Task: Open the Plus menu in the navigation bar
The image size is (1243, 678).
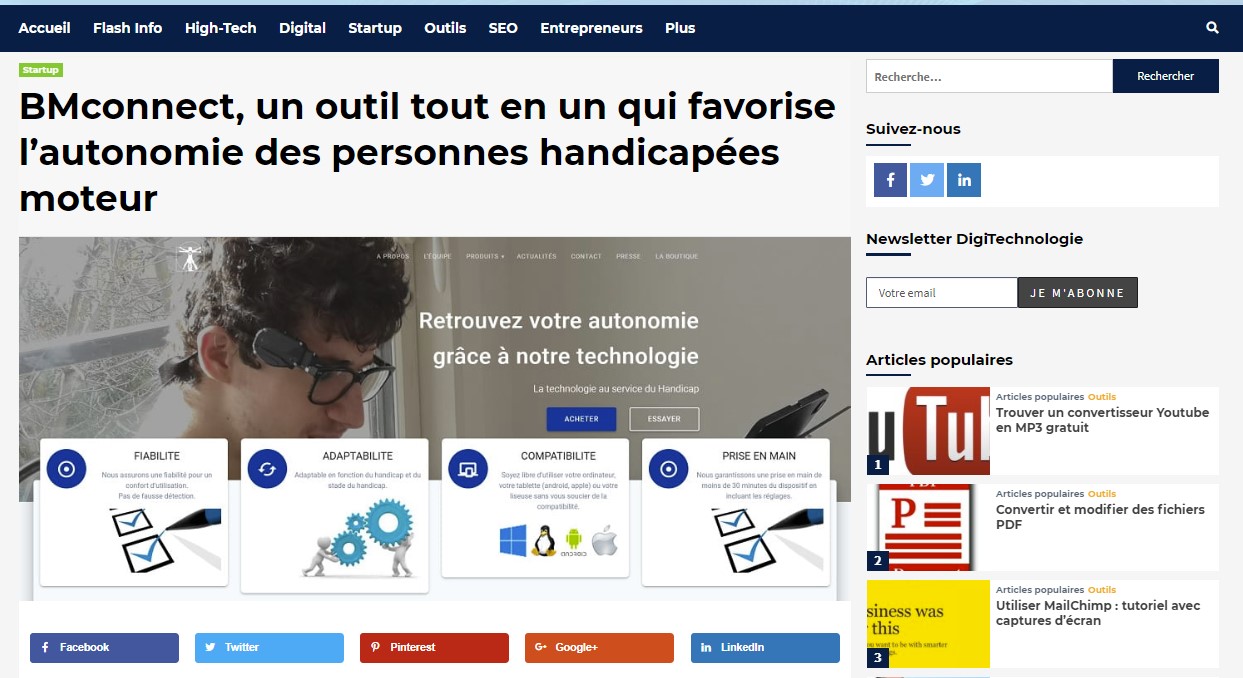Action: [x=680, y=28]
